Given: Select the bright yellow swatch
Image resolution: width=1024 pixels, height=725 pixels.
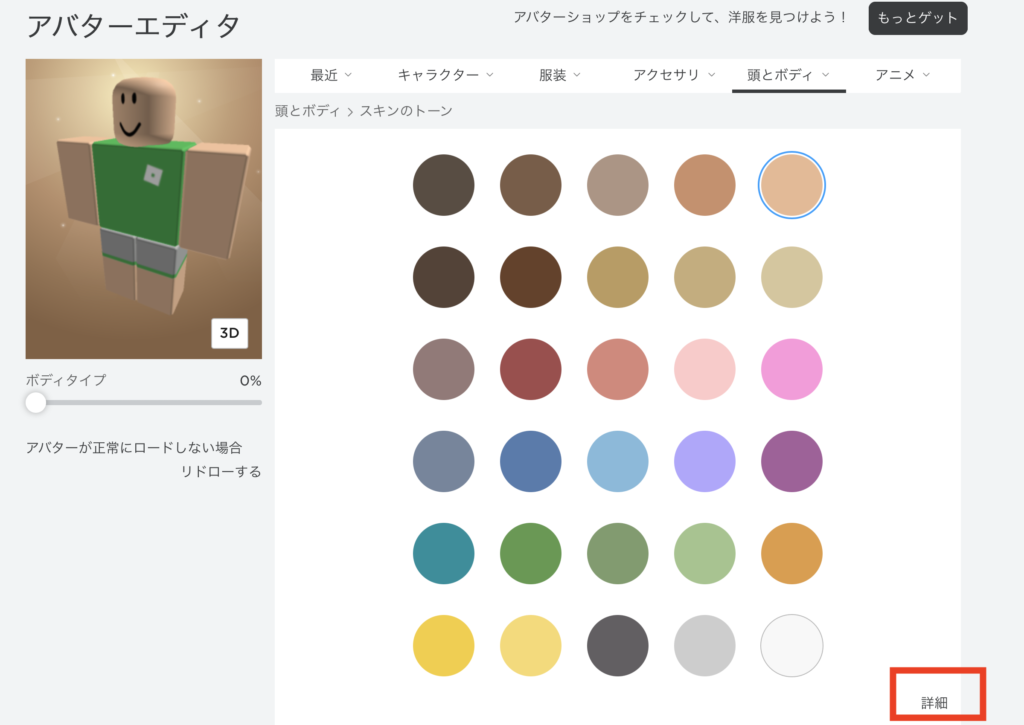Looking at the screenshot, I should click(443, 645).
